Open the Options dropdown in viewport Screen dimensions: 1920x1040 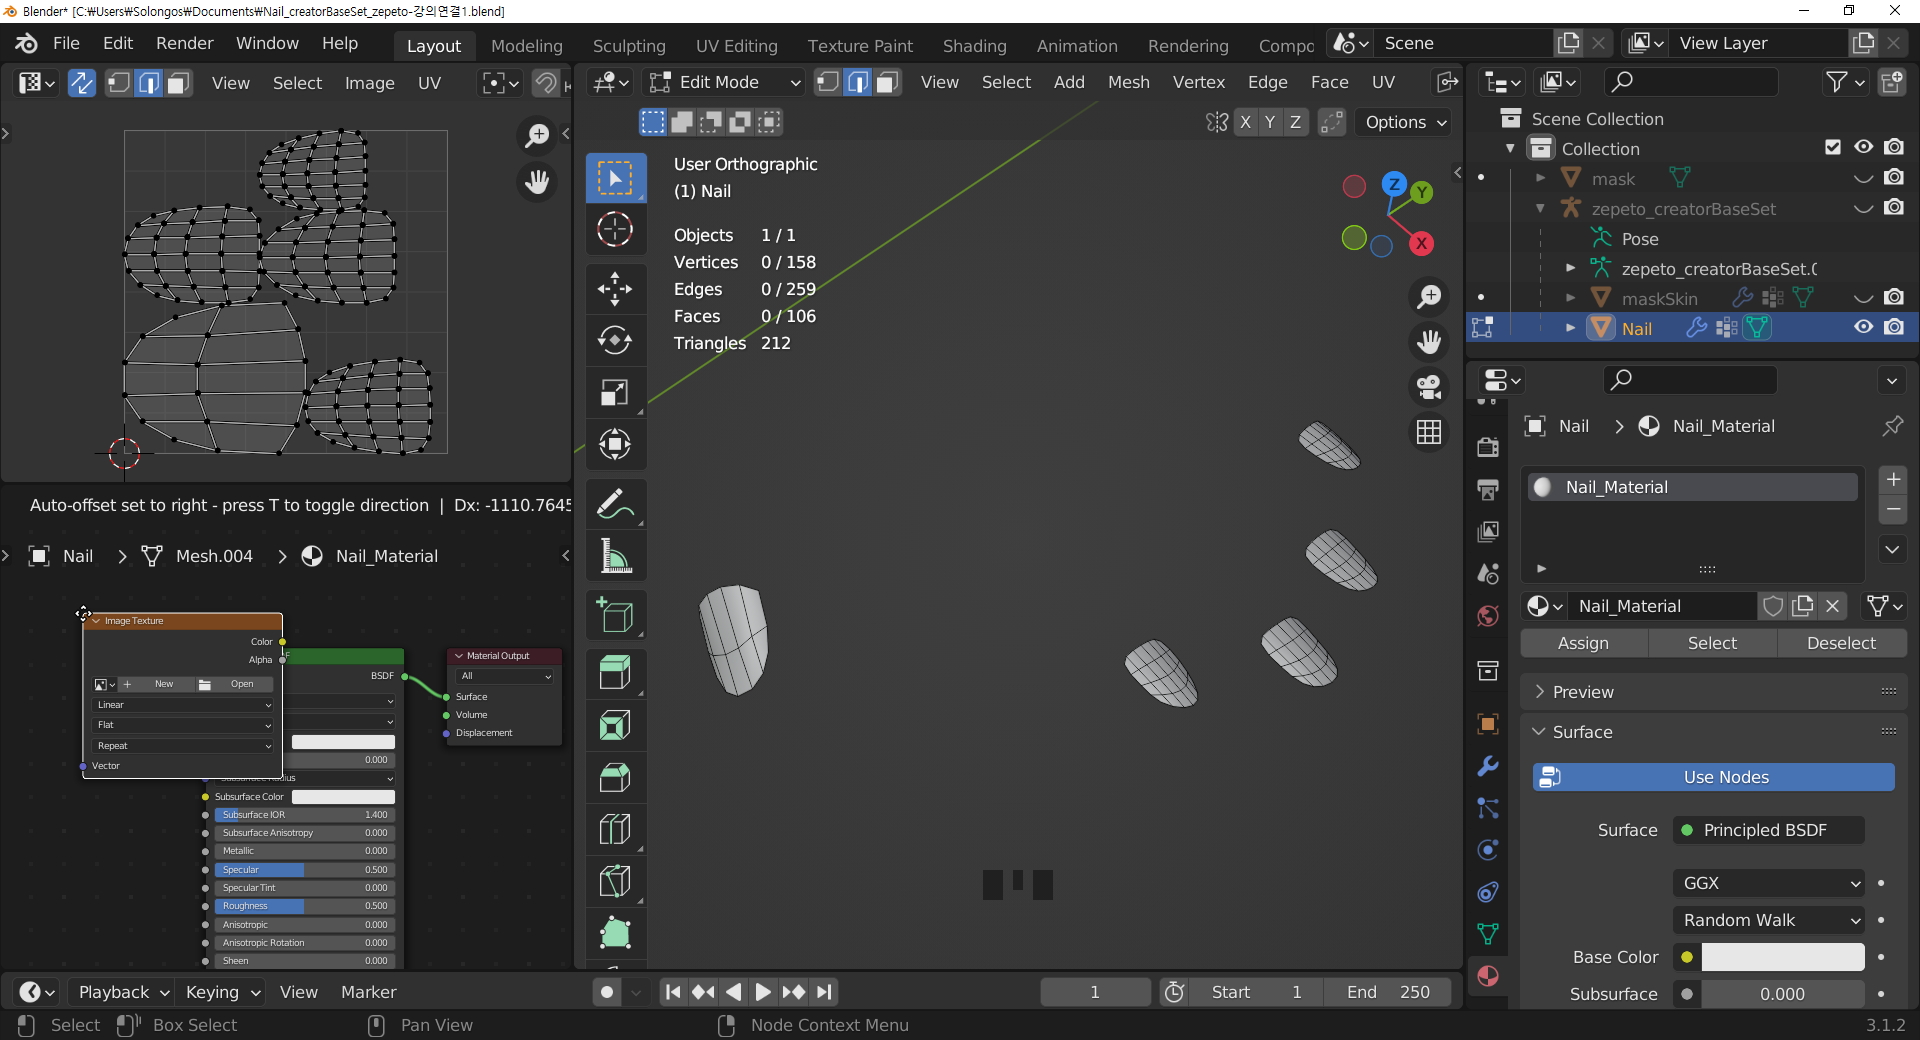click(1406, 122)
